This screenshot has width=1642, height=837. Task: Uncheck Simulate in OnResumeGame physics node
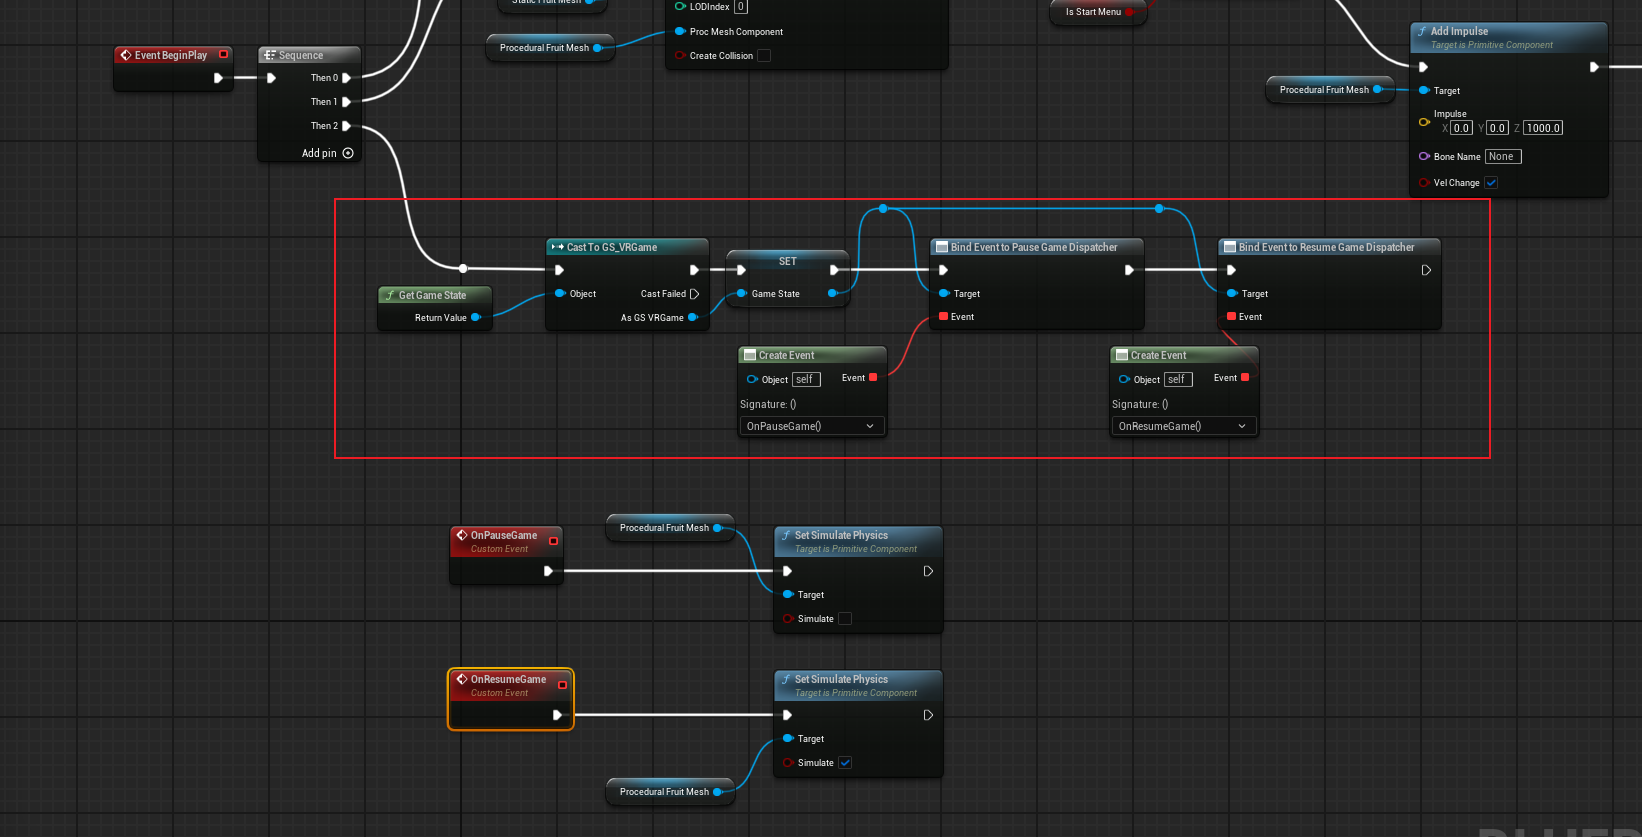pyautogui.click(x=845, y=763)
